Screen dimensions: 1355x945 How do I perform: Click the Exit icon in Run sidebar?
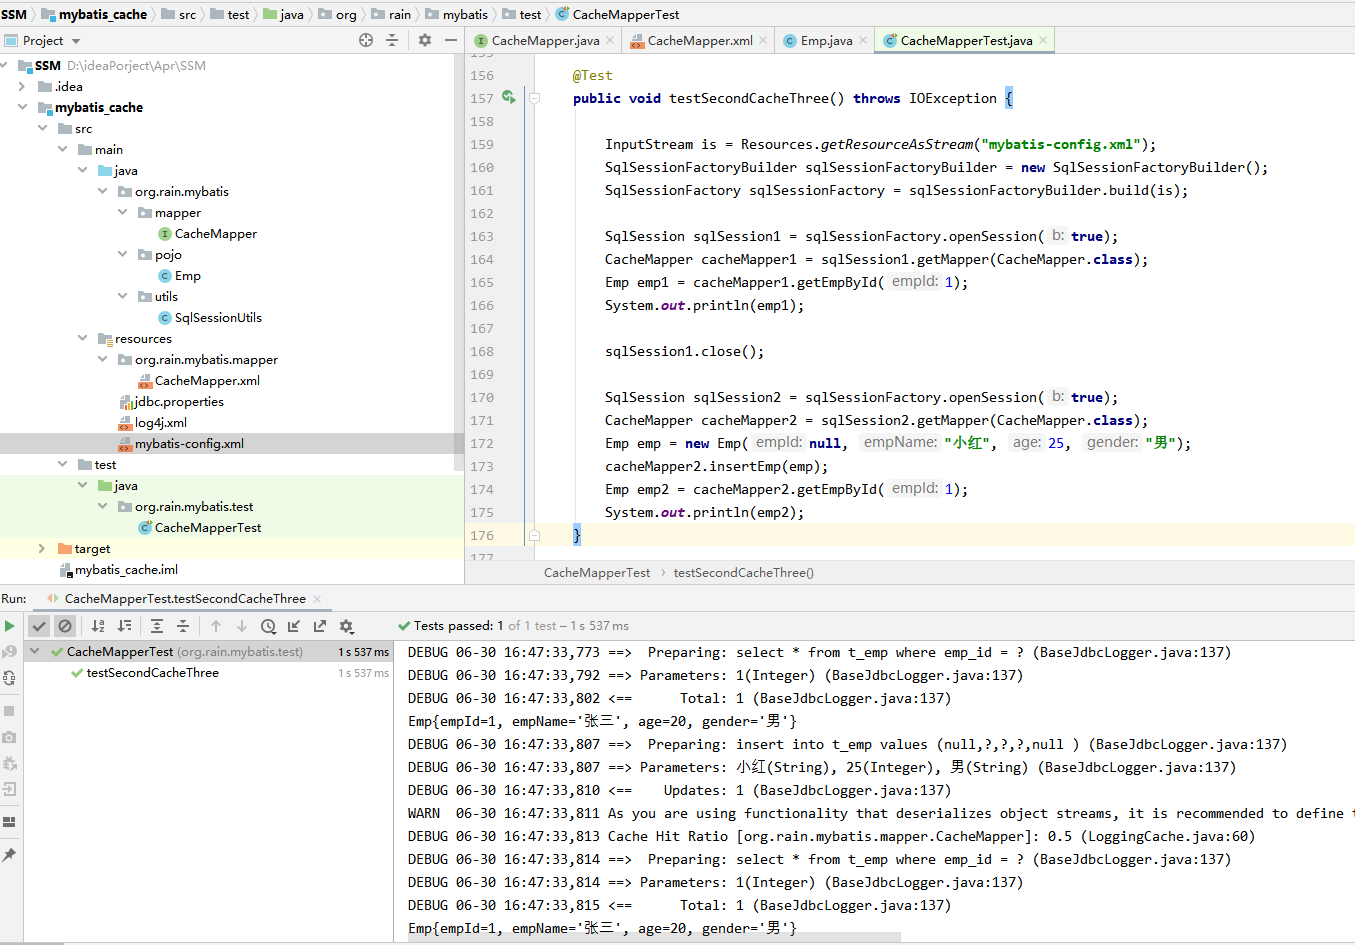click(x=9, y=789)
